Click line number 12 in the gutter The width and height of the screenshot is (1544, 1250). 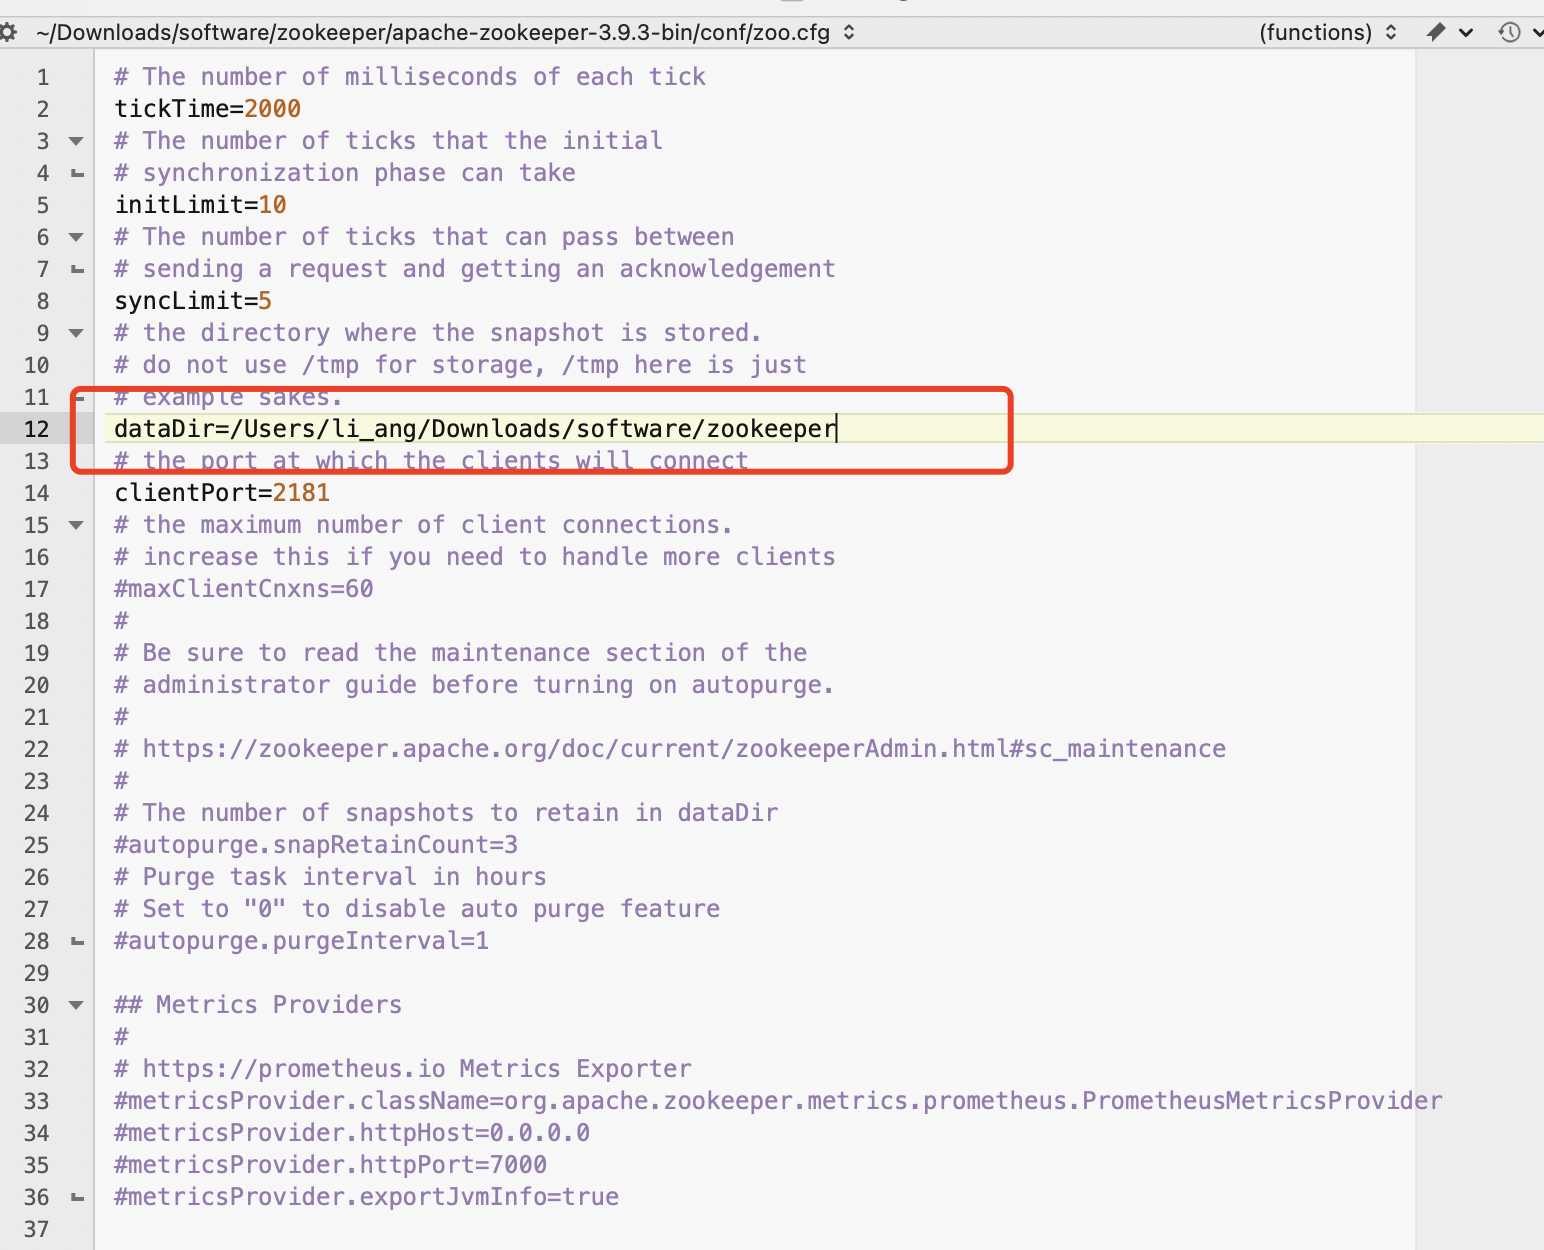pos(37,429)
